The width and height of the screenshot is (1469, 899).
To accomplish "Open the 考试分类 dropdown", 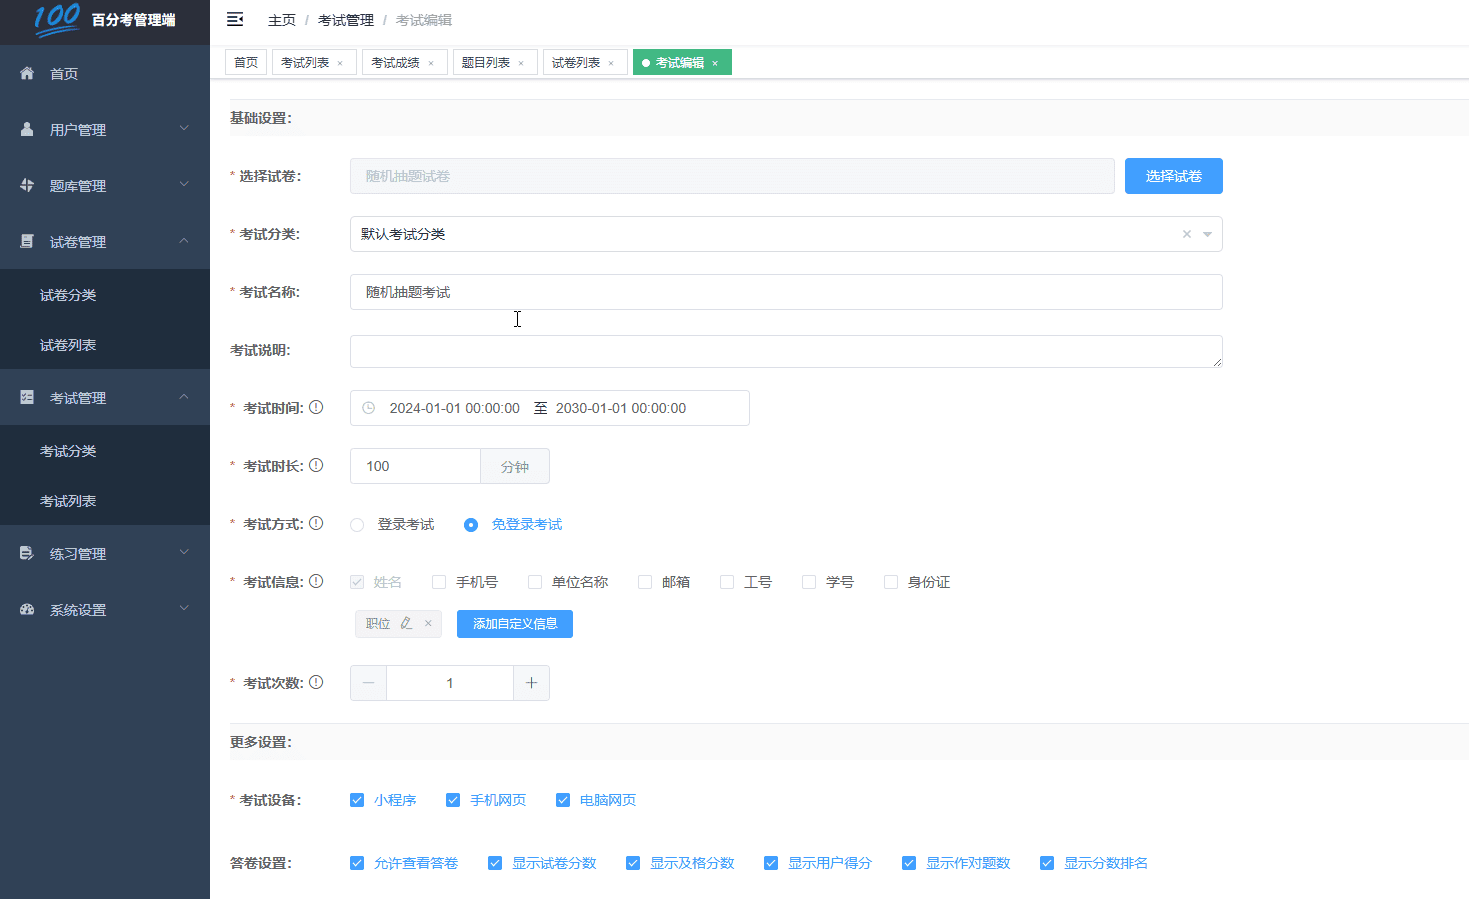I will tap(1207, 233).
